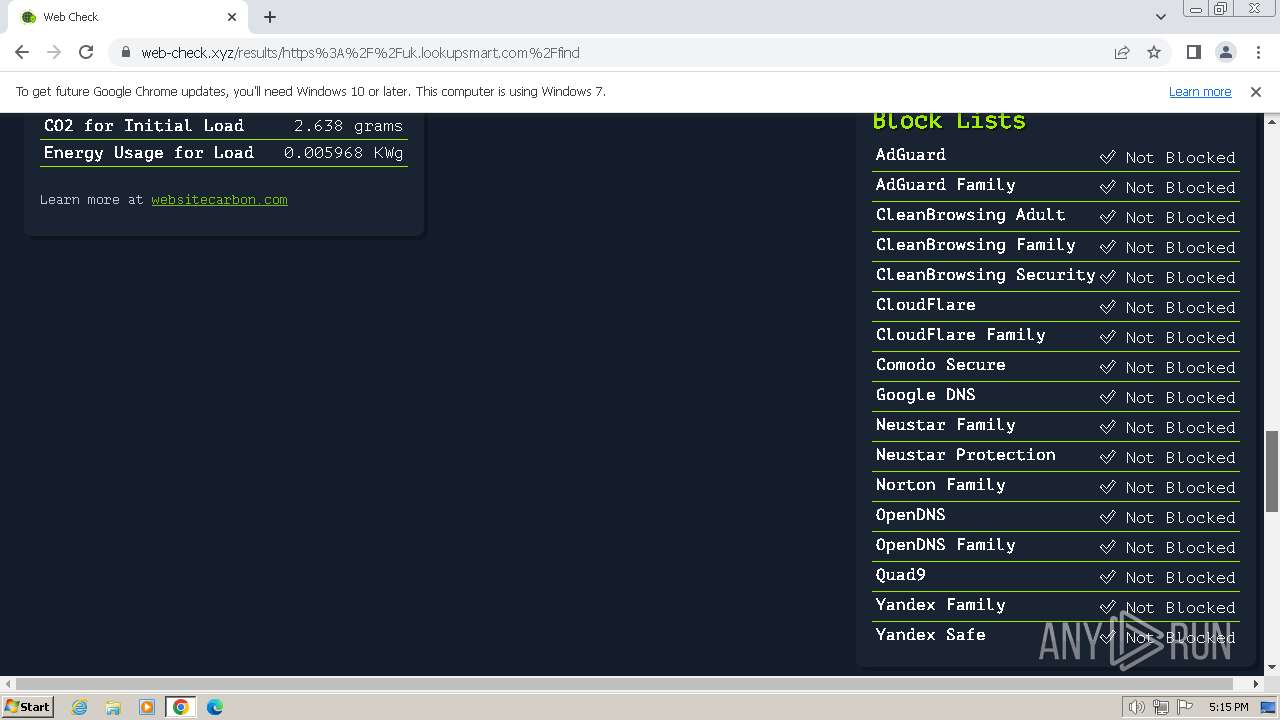1280x720 pixels.
Task: Click the vertical scrollbar thumb
Action: (1271, 471)
